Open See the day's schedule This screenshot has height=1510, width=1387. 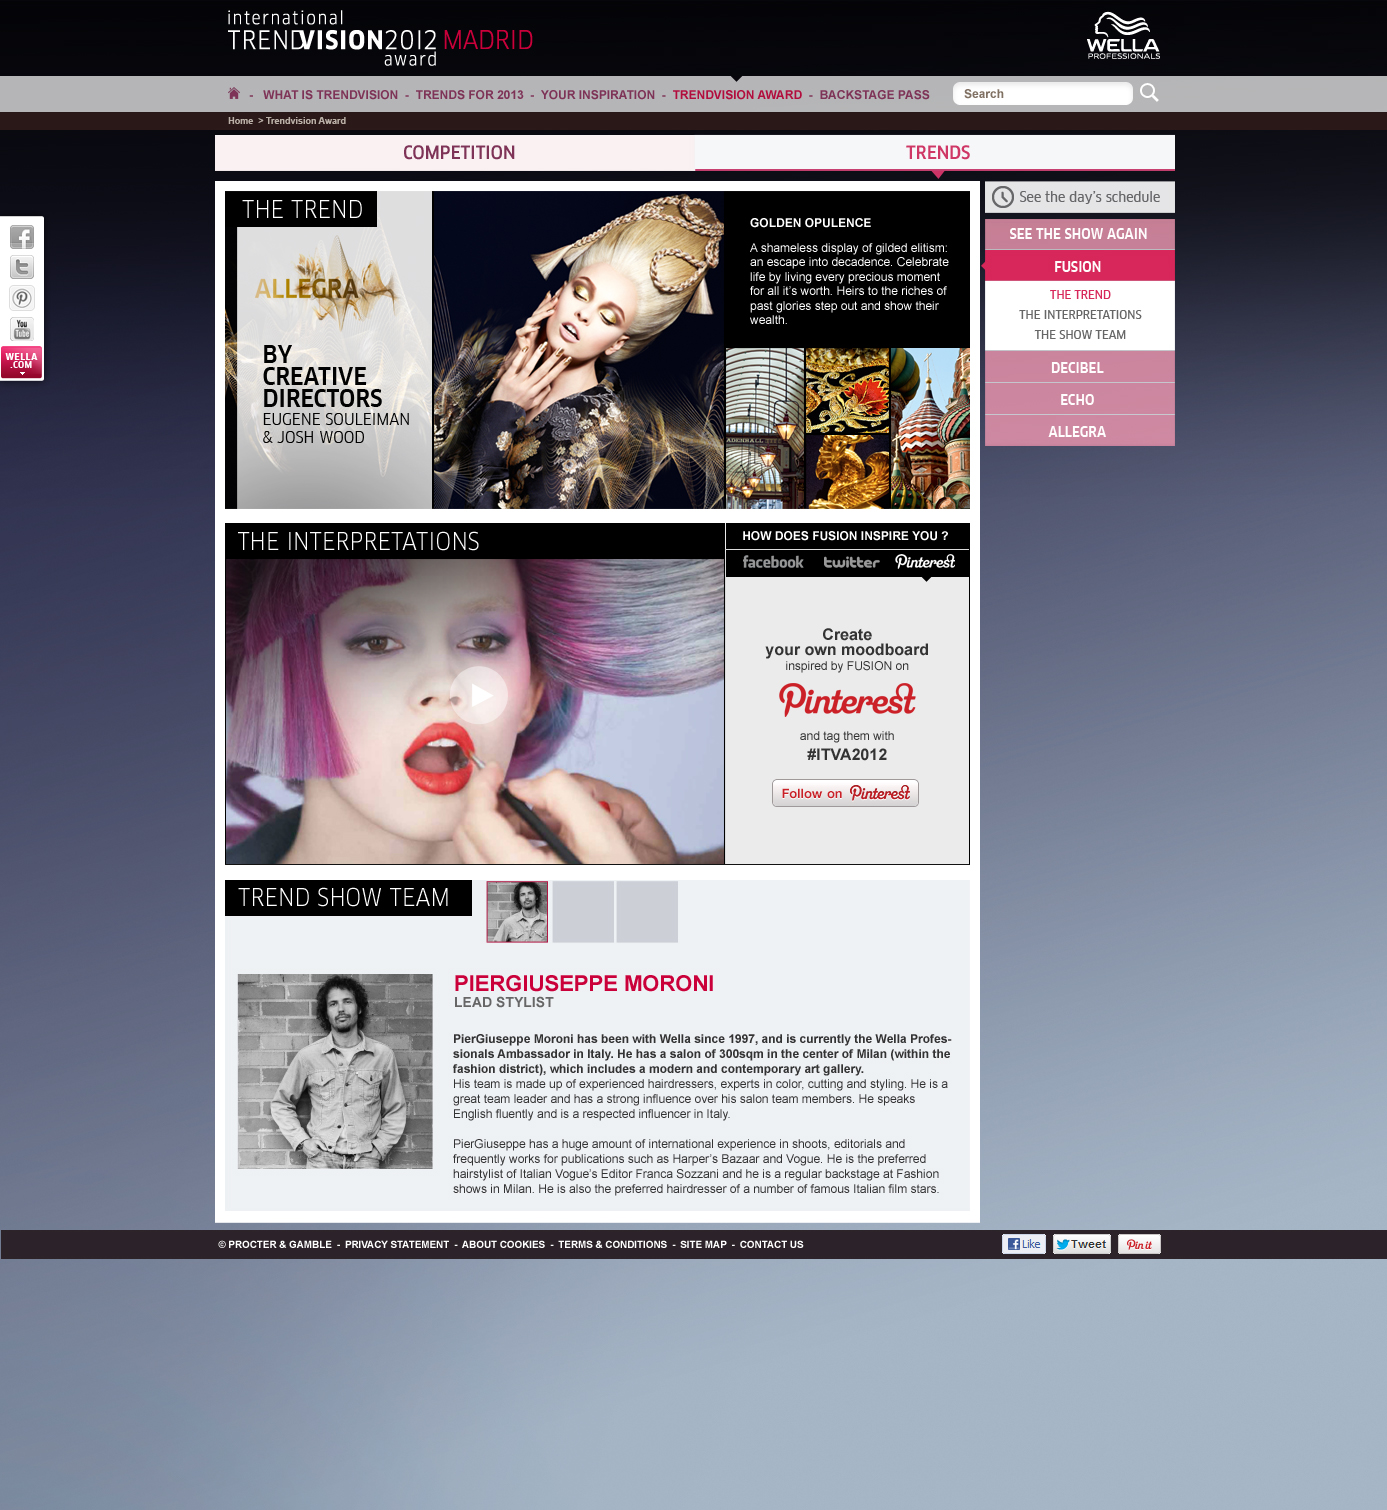1080,197
